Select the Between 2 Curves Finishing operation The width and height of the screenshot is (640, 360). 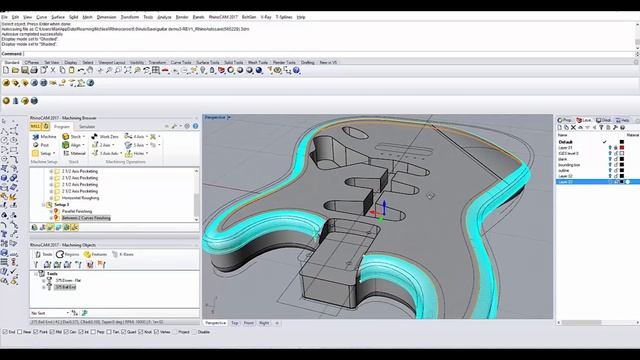pyautogui.click(x=86, y=218)
